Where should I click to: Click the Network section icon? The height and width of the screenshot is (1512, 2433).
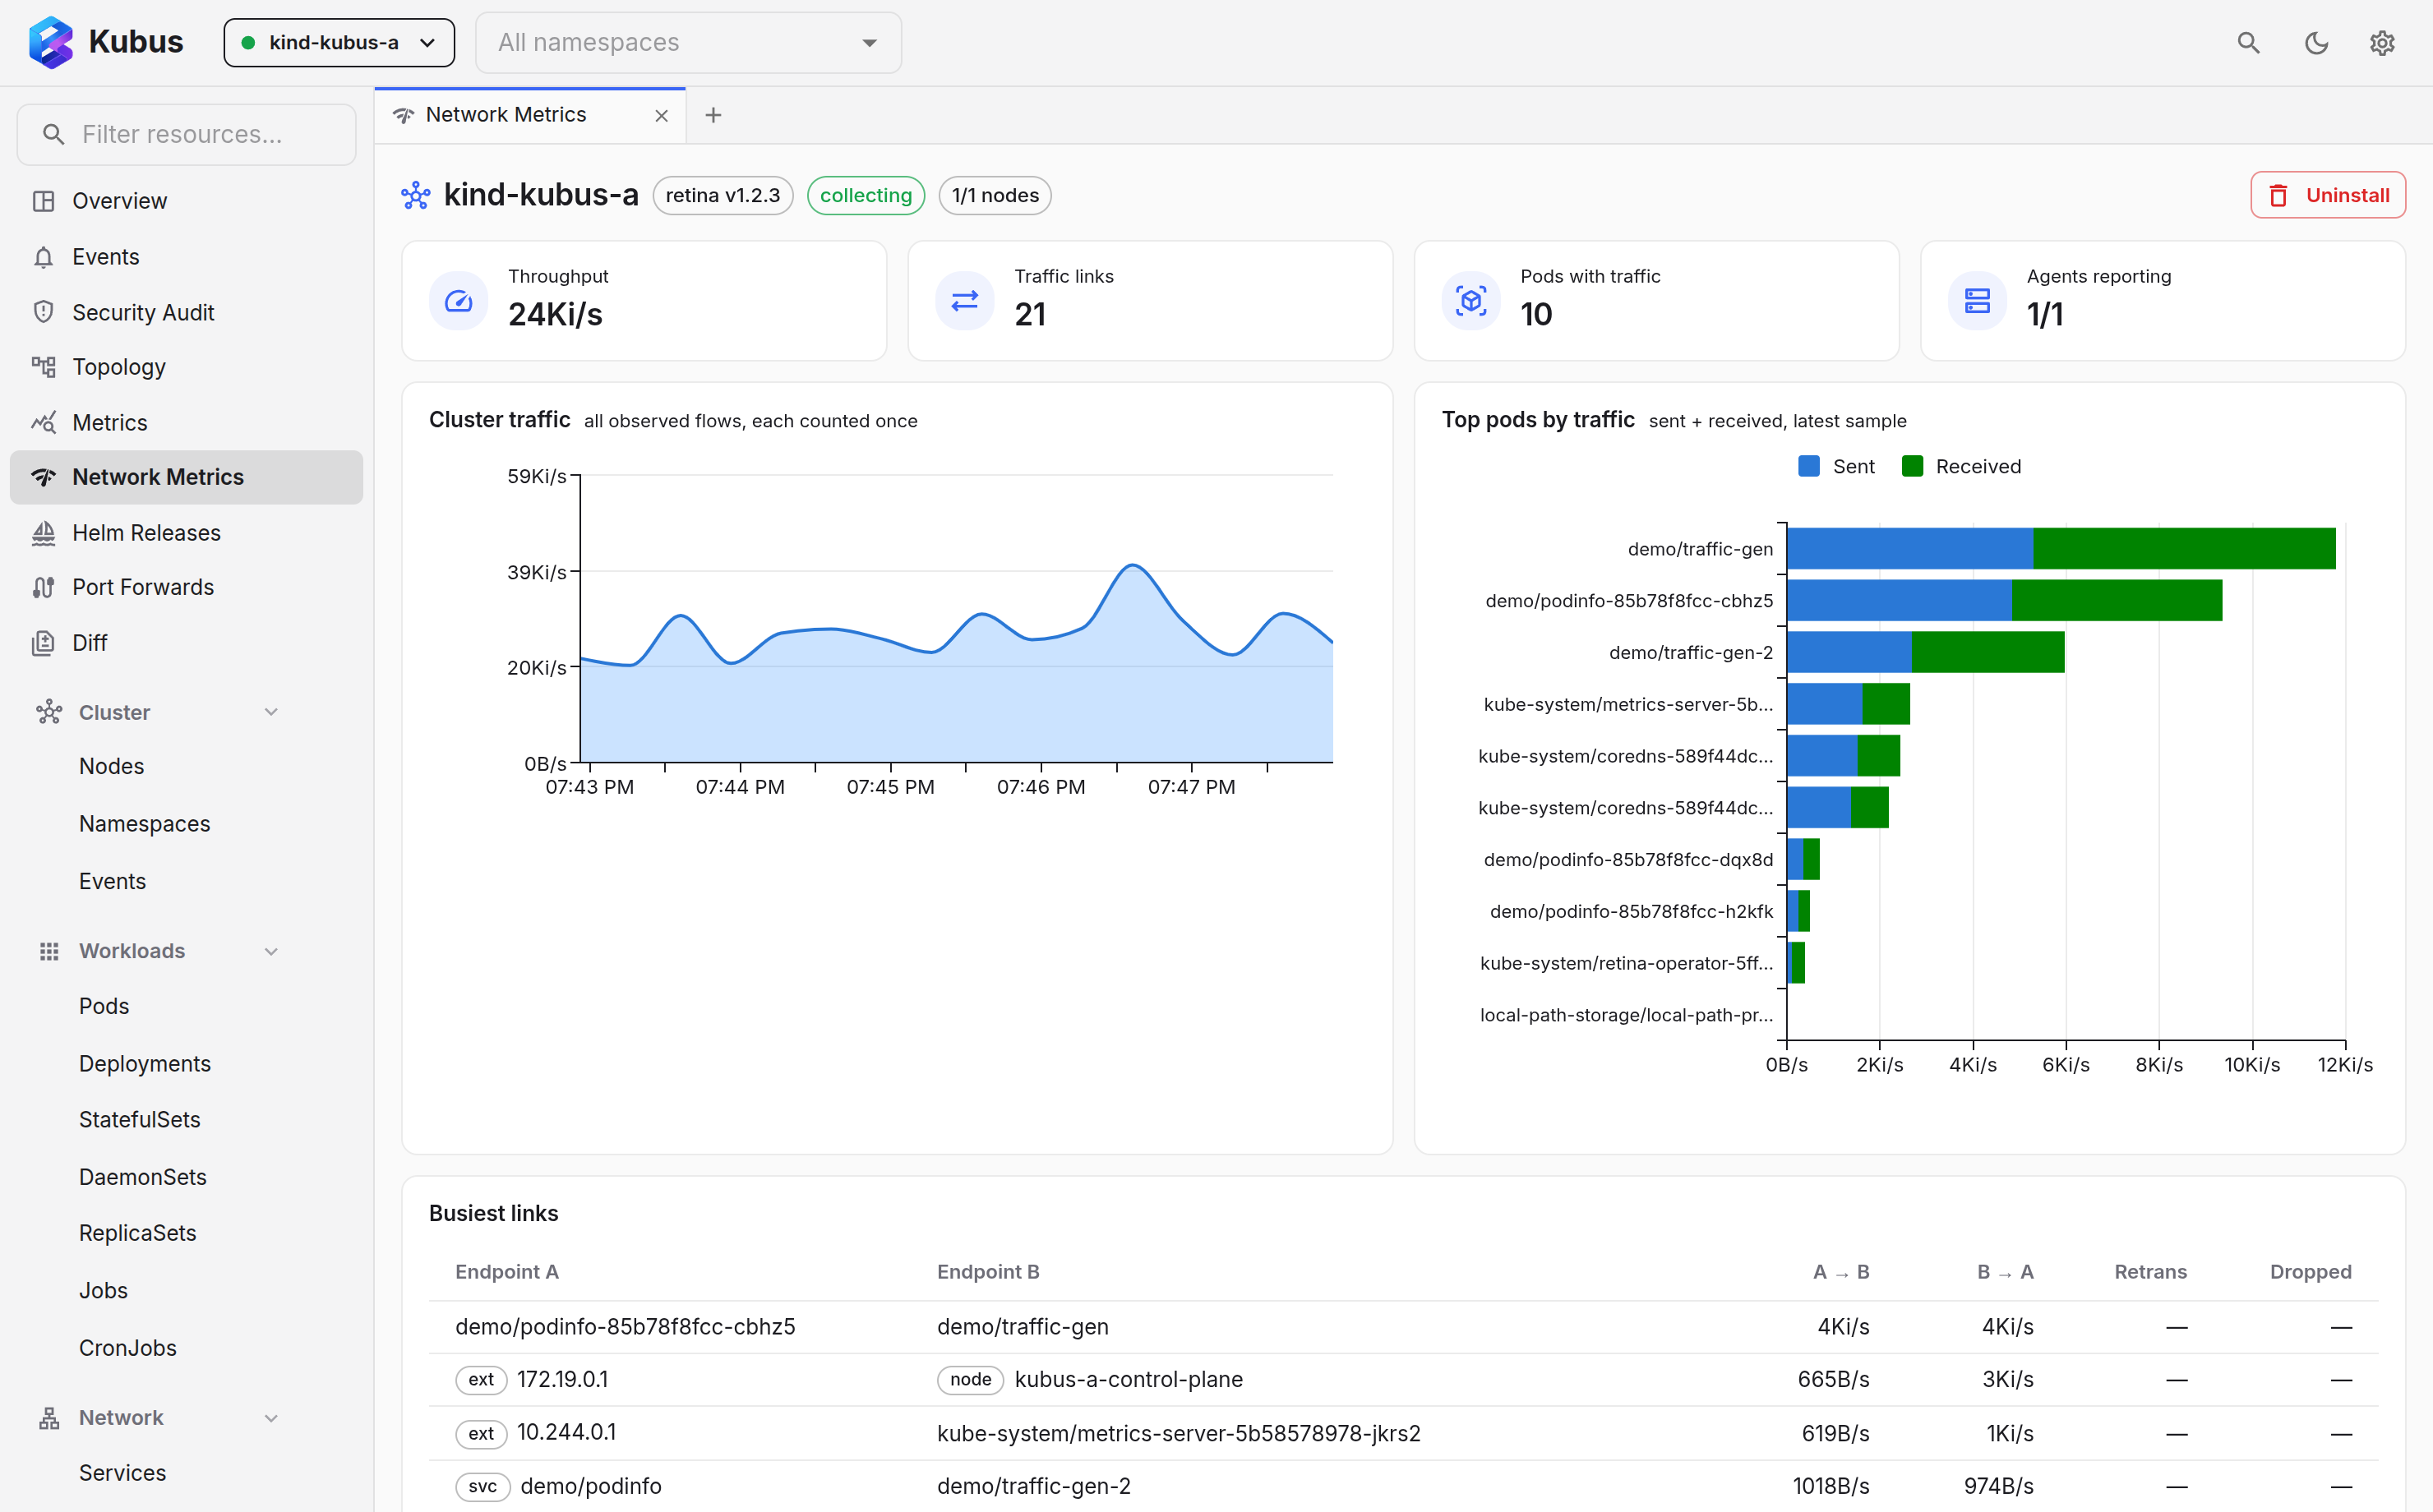pyautogui.click(x=49, y=1418)
